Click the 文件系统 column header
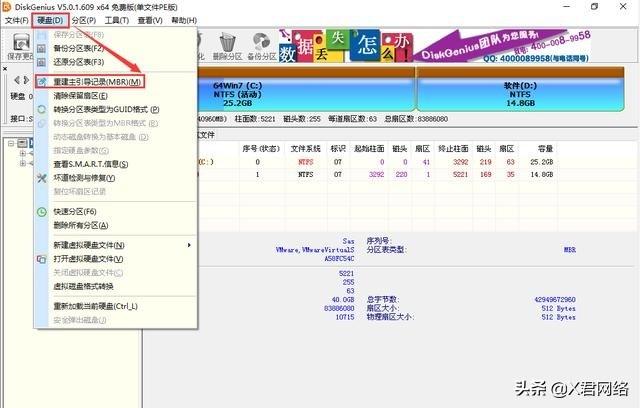The image size is (640, 408). point(305,149)
